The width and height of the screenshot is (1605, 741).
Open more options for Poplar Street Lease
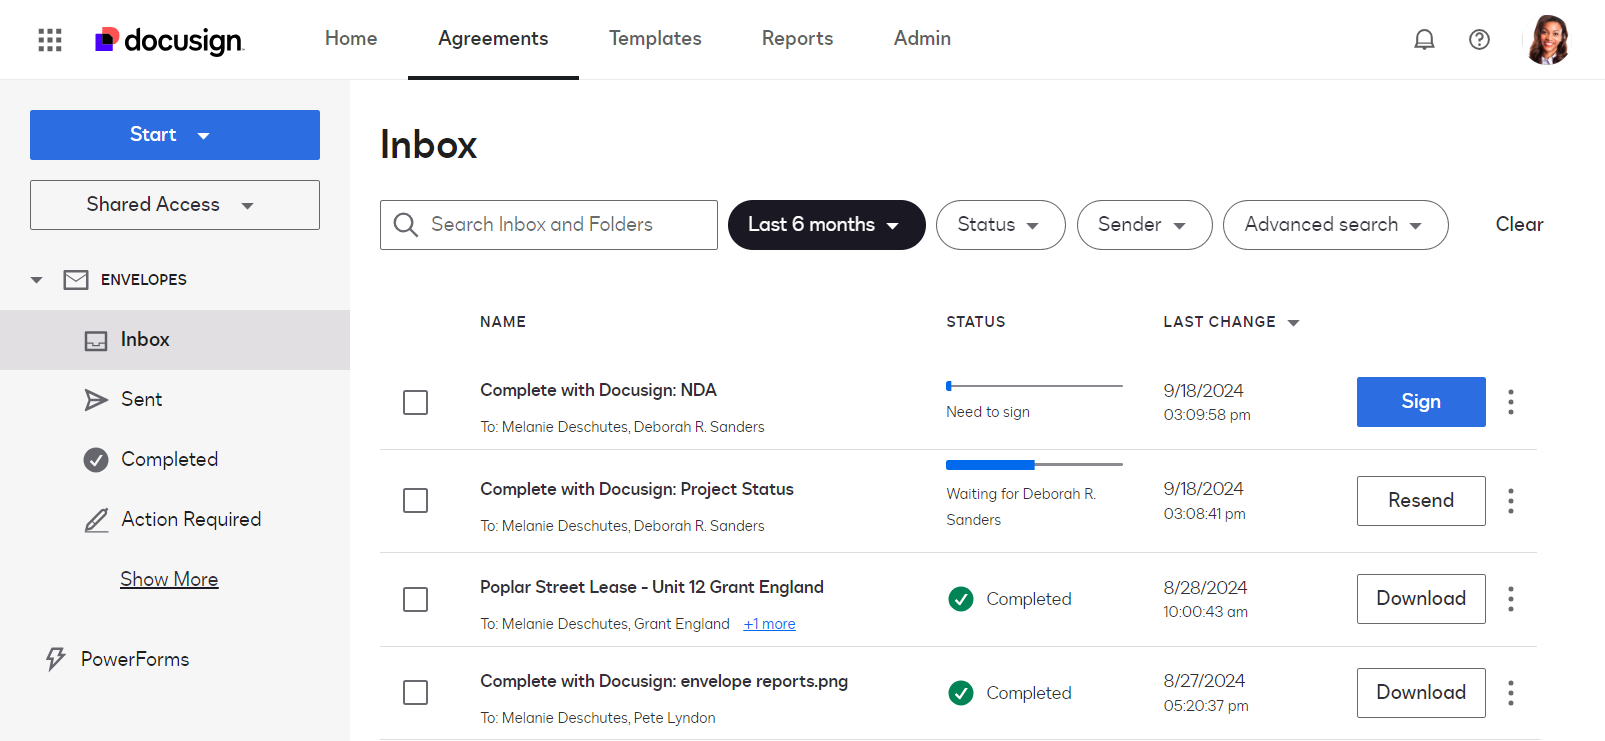click(1510, 599)
